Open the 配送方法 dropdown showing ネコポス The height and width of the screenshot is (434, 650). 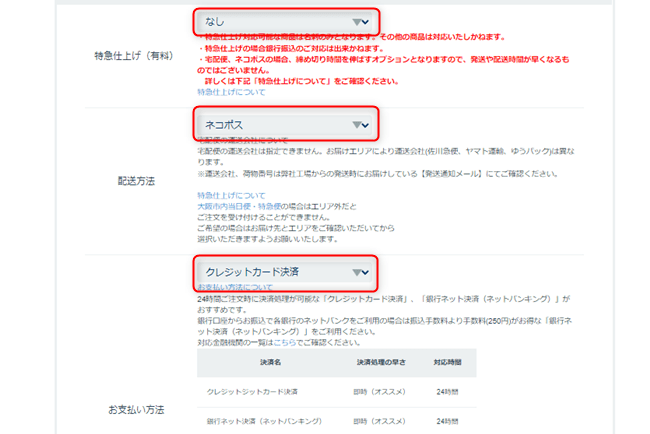[x=286, y=125]
